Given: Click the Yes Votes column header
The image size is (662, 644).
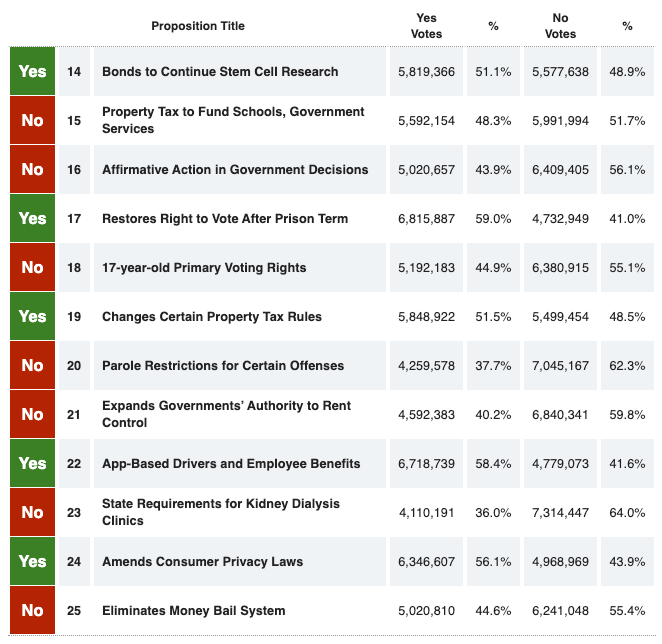Looking at the screenshot, I should tap(426, 26).
